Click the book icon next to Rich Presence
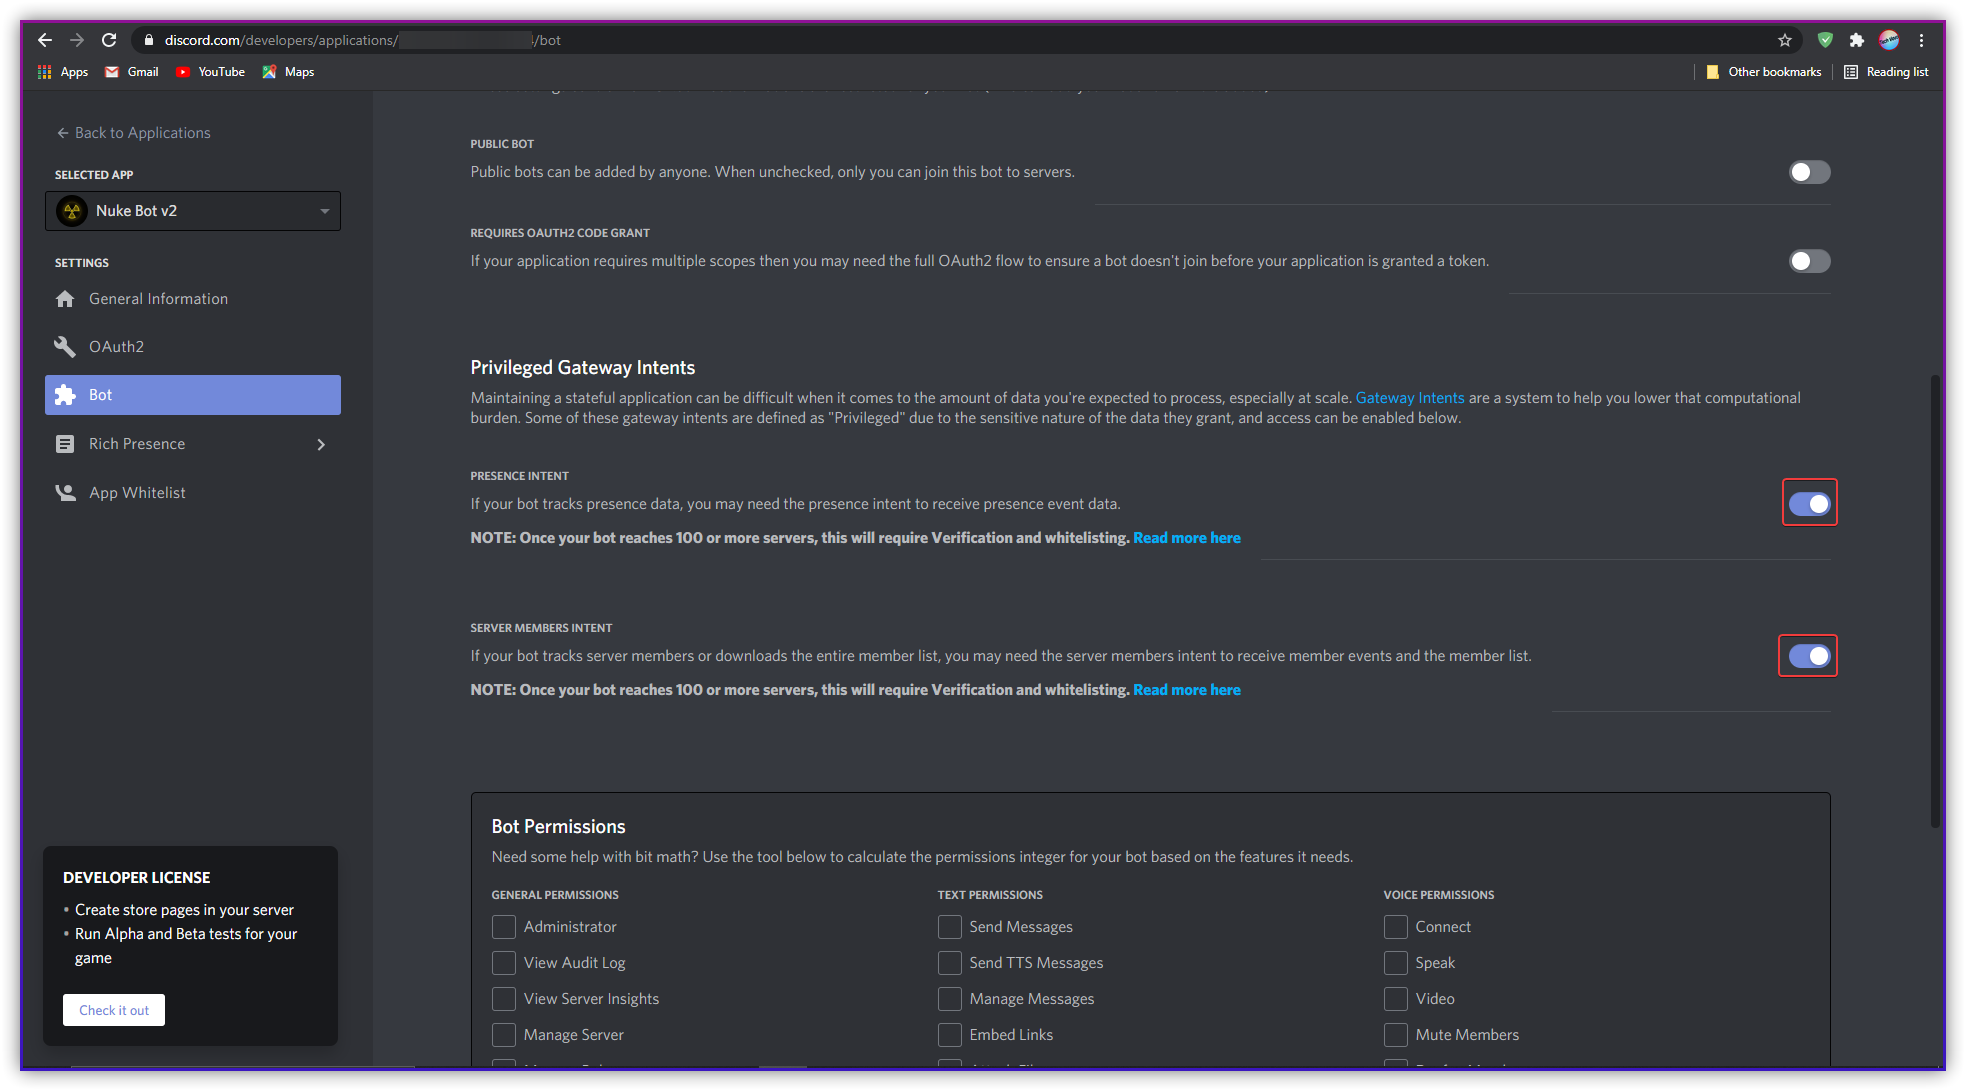The height and width of the screenshot is (1091, 1966). click(65, 443)
